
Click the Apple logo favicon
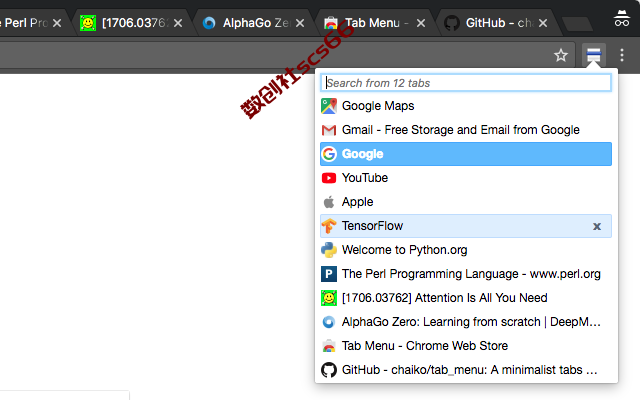click(x=329, y=202)
